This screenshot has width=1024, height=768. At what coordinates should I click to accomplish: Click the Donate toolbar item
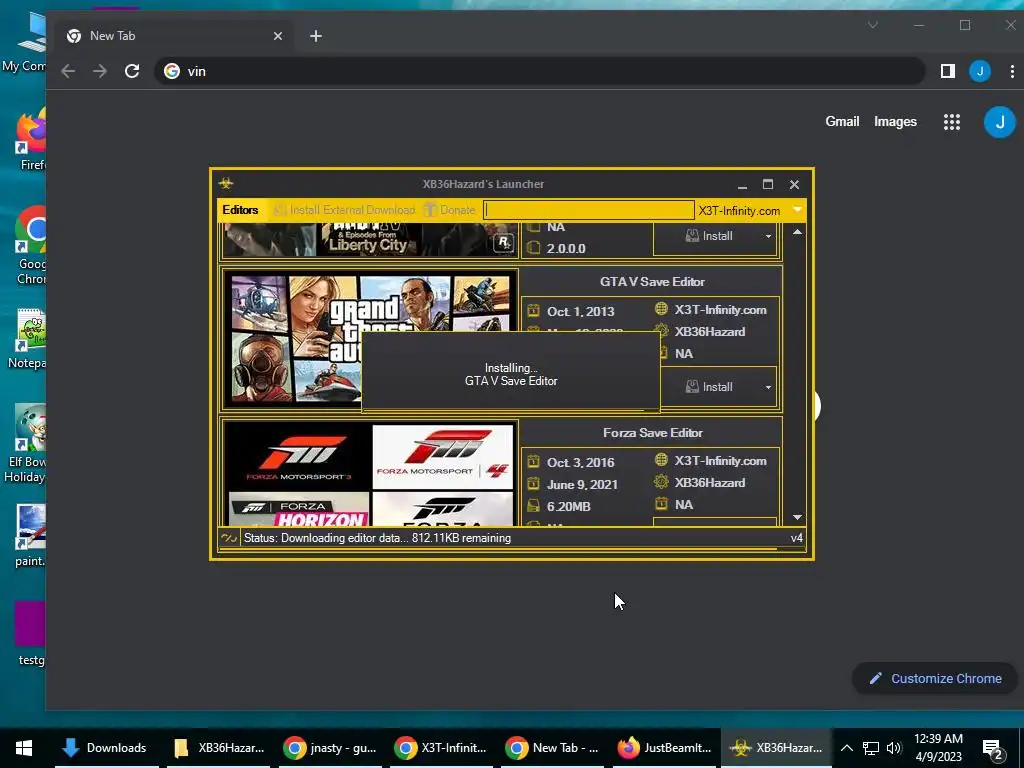coord(449,210)
